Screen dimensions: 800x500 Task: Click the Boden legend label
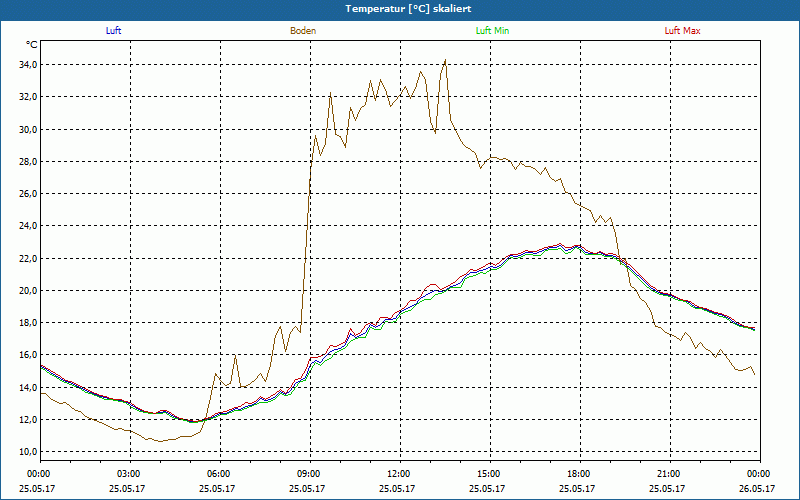(x=303, y=31)
